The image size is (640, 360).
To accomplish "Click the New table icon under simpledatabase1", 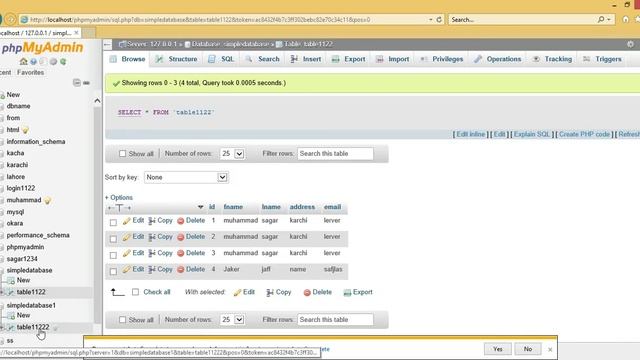I will click(x=11, y=316).
